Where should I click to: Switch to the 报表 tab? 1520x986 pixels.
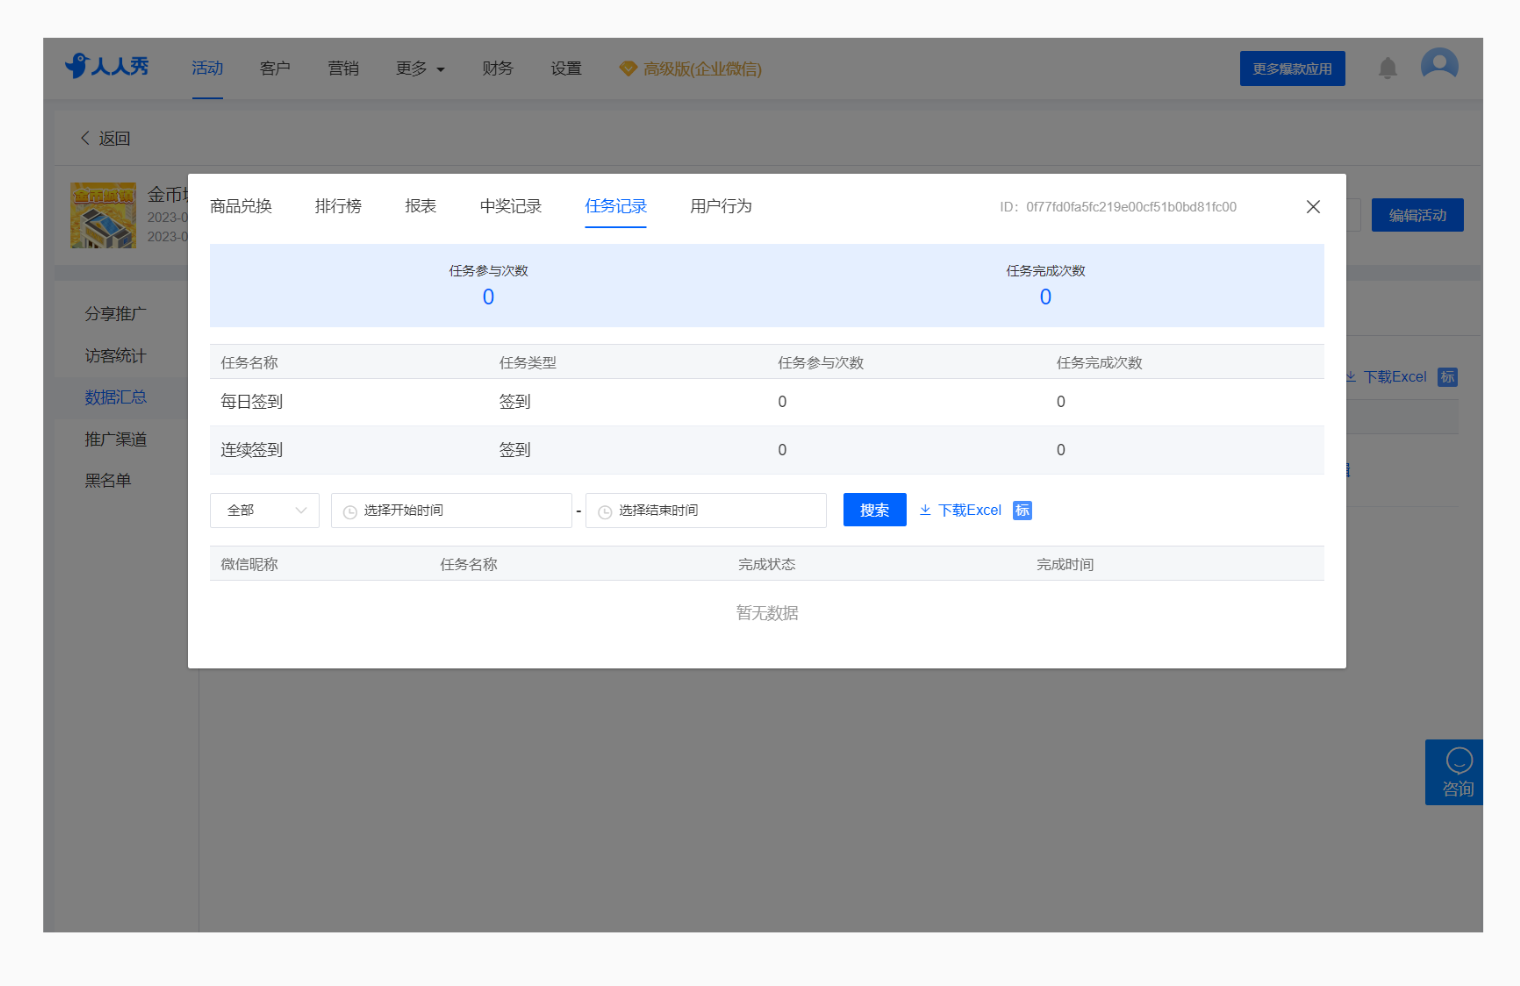(421, 206)
